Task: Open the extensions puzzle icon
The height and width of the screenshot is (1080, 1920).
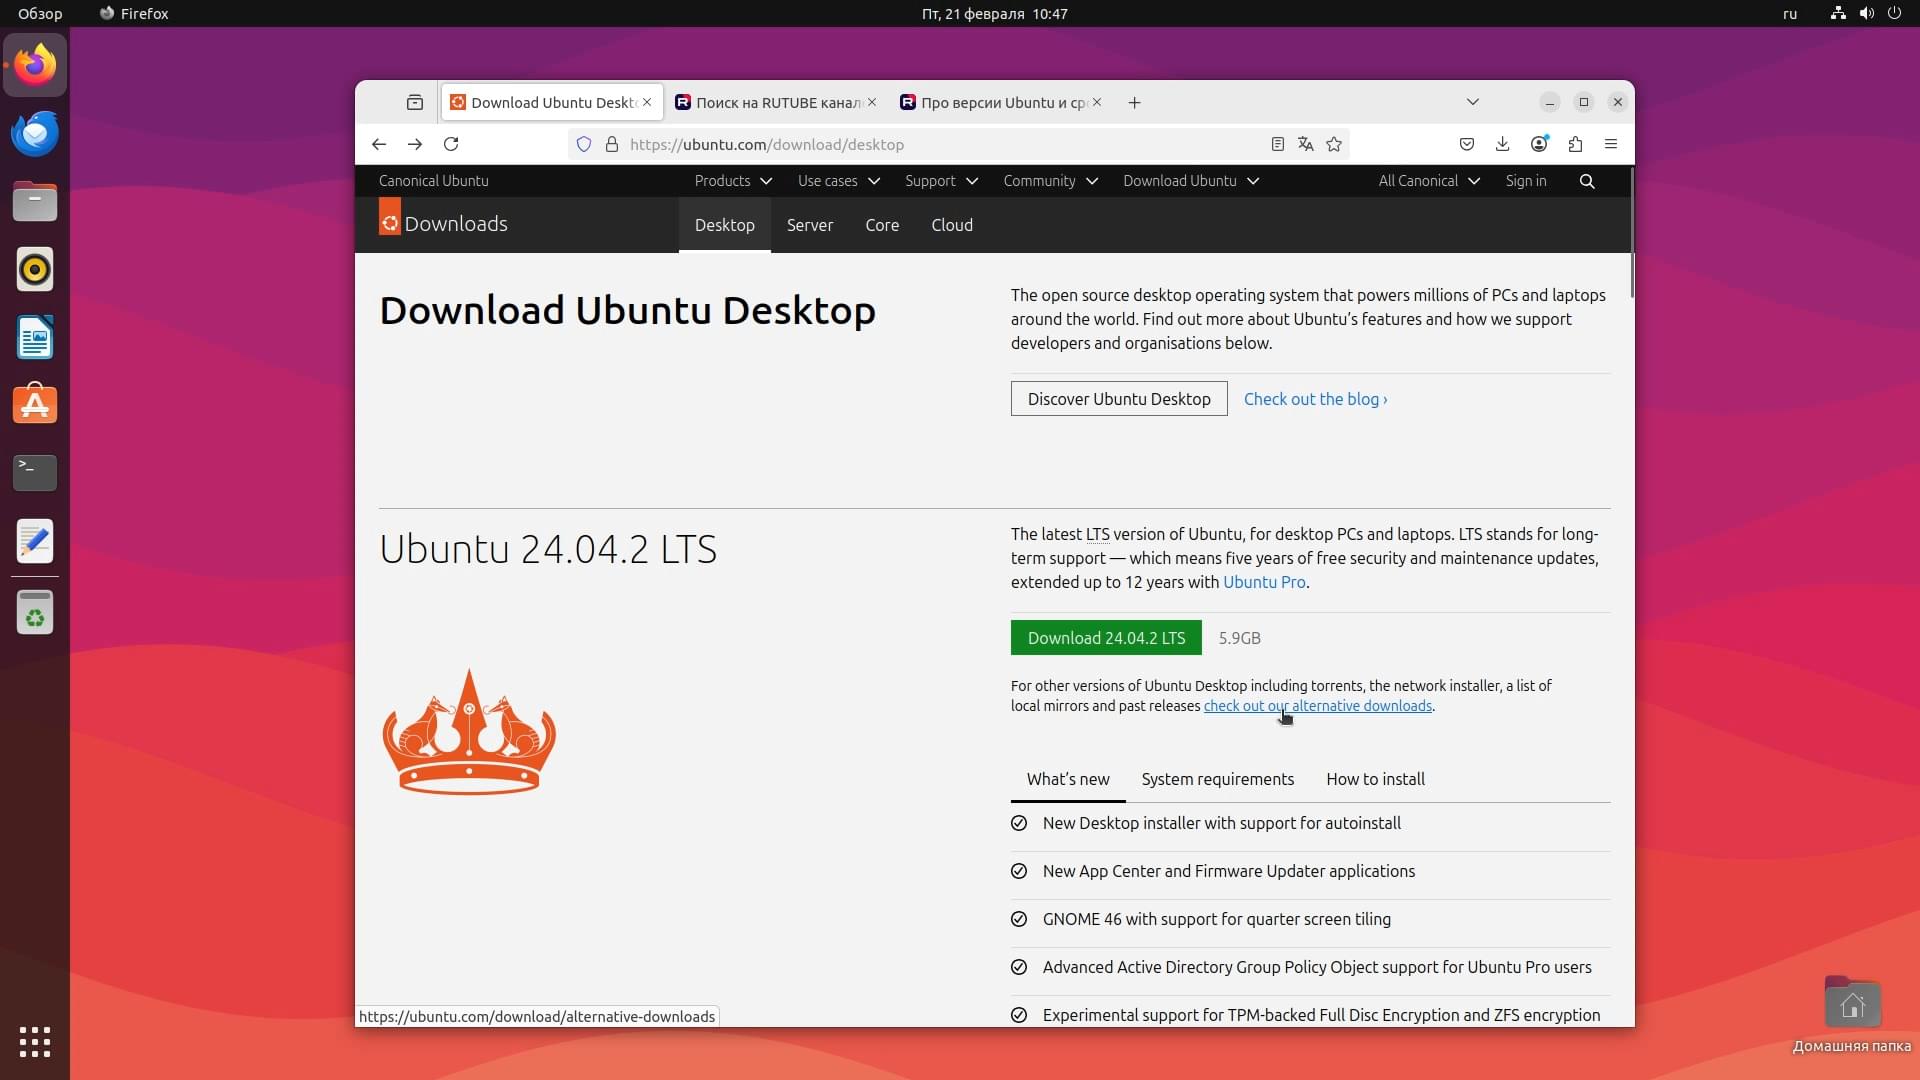Action: pyautogui.click(x=1575, y=144)
